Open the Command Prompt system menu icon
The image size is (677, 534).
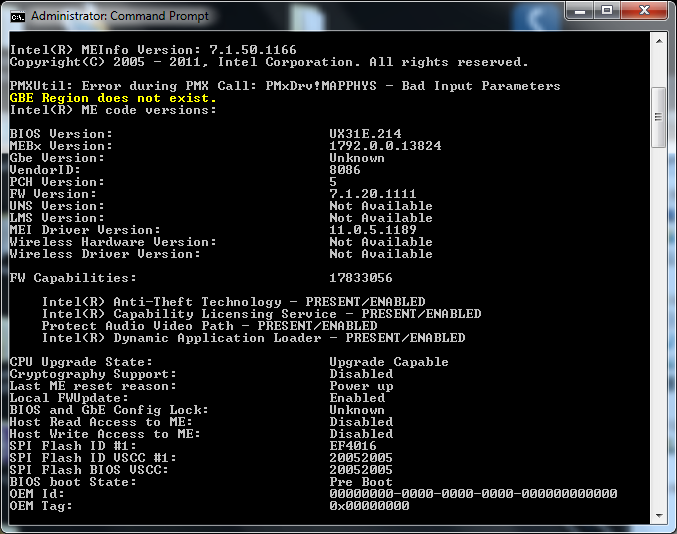[18, 16]
